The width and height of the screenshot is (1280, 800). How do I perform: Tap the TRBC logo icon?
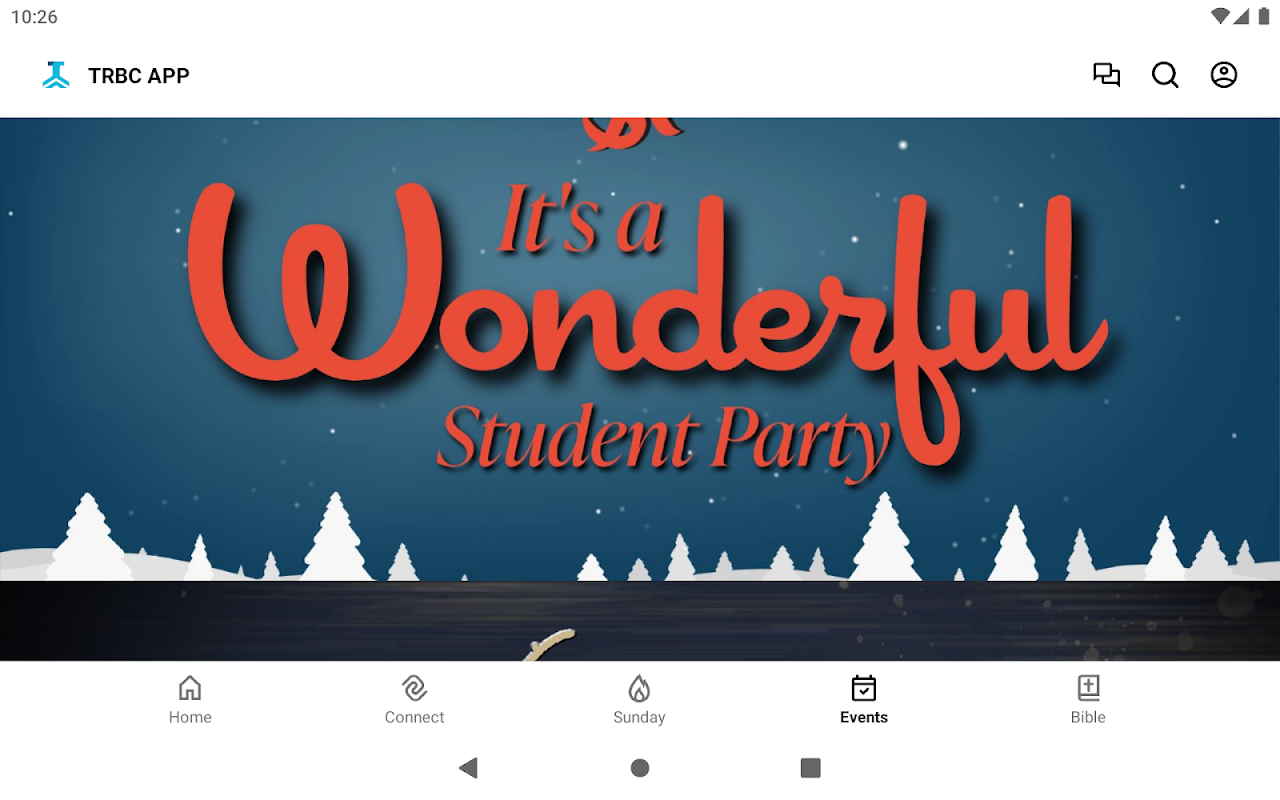click(x=56, y=75)
